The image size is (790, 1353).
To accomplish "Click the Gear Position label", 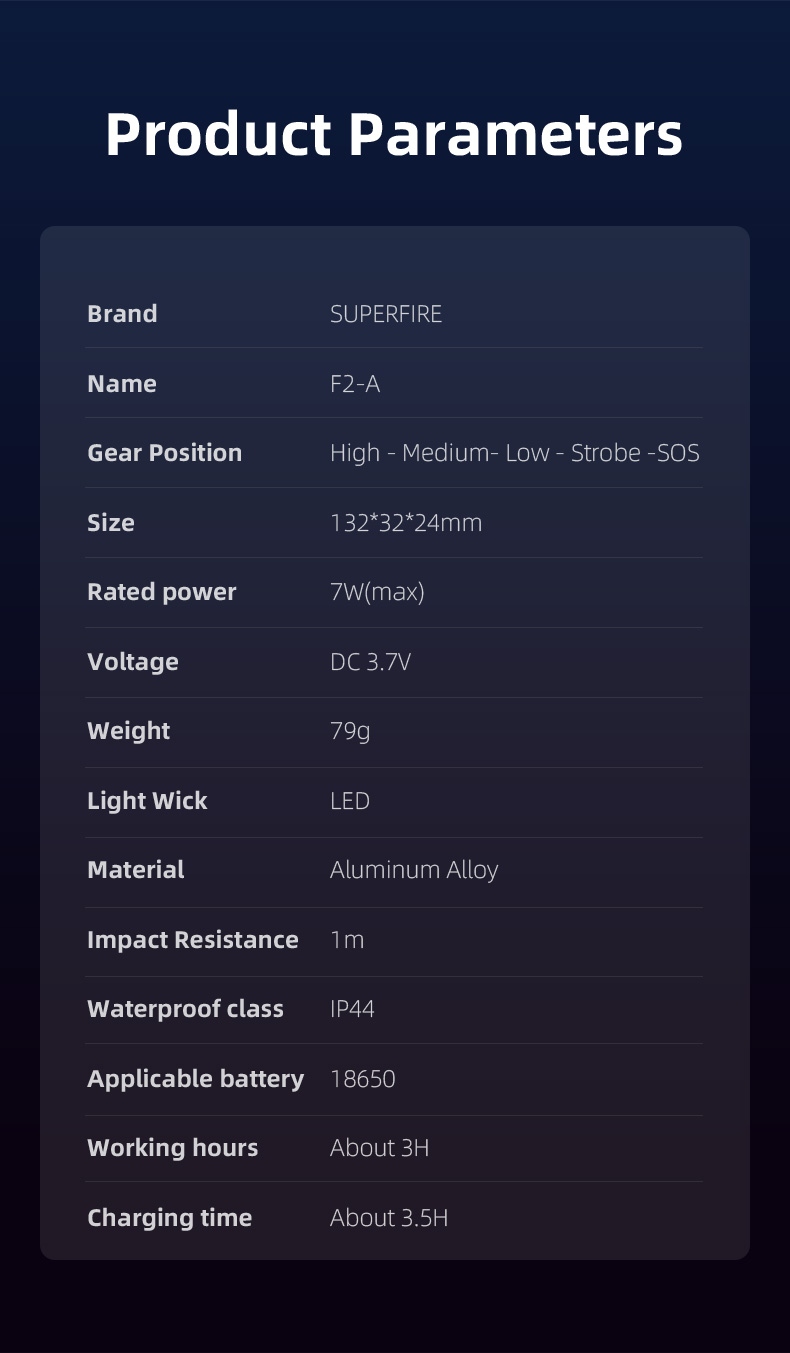I will click(165, 453).
